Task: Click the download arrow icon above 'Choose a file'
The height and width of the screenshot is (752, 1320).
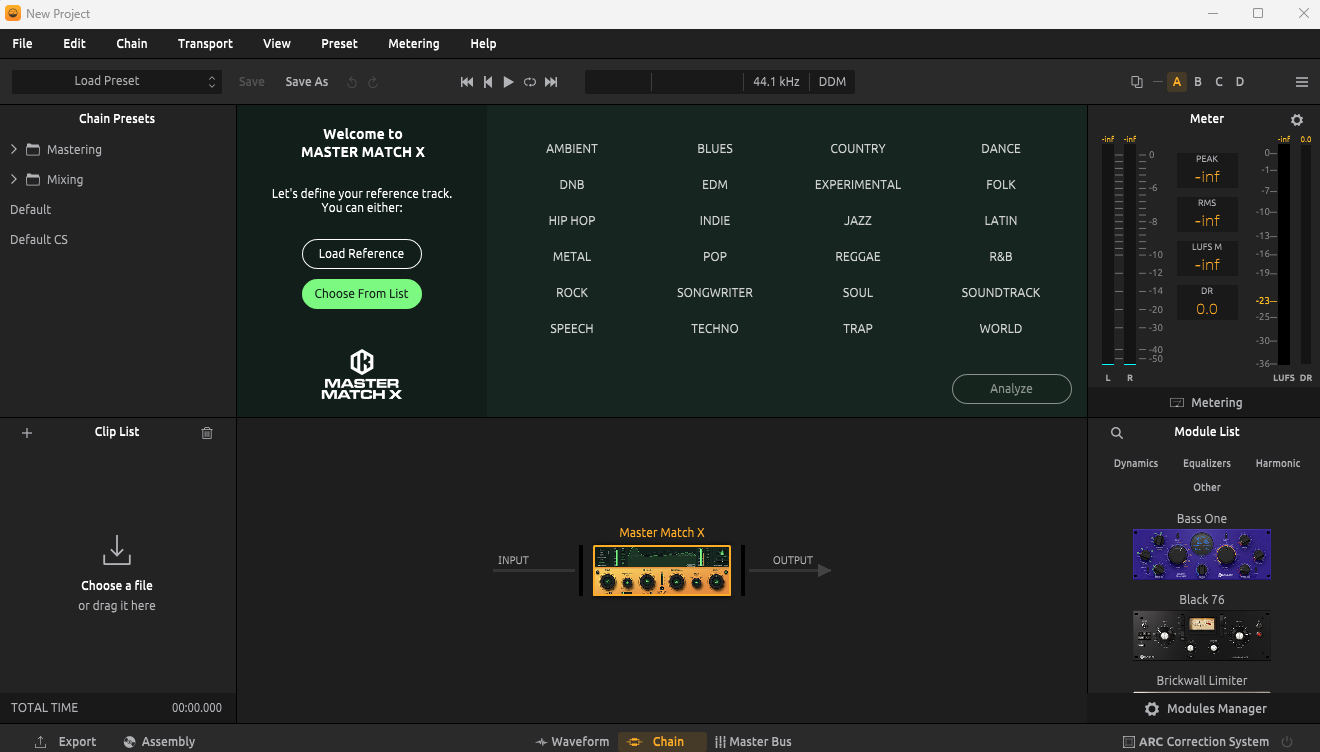Action: (117, 550)
